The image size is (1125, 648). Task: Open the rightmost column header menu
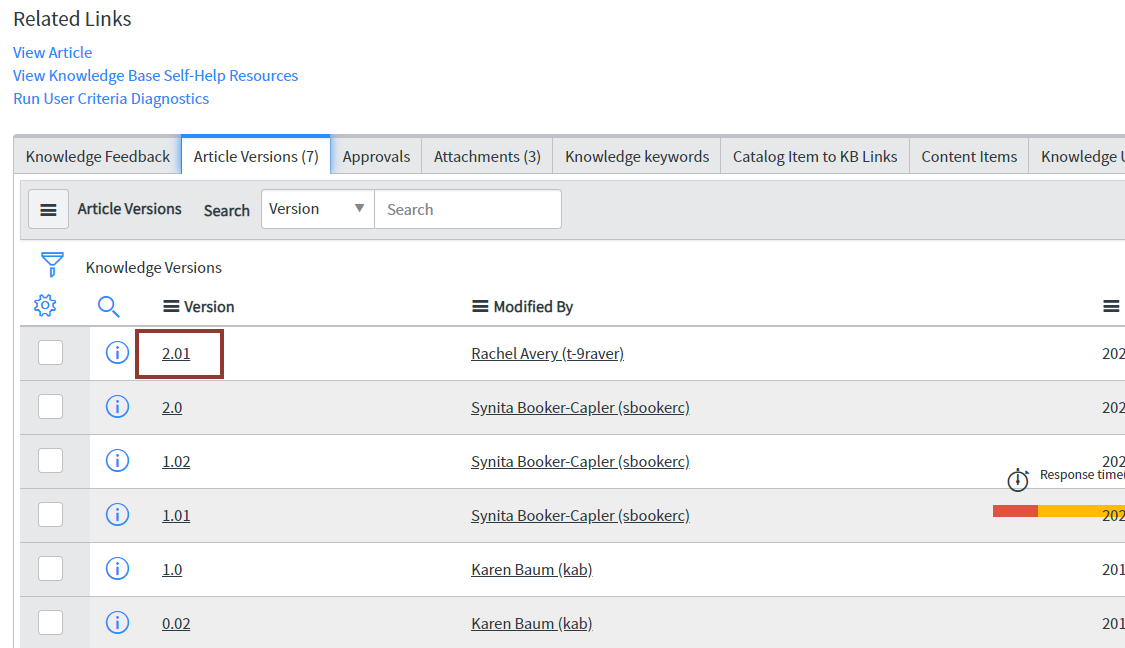click(x=1112, y=306)
